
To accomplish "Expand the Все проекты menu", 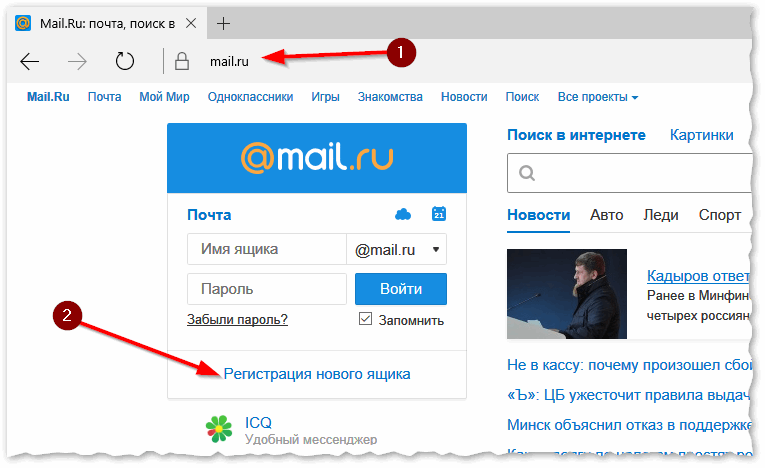I will click(598, 97).
